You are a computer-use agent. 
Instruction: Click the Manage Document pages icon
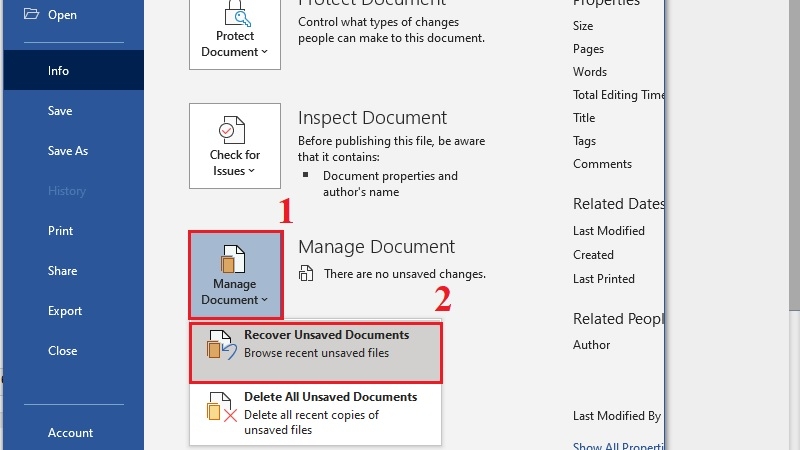233,259
